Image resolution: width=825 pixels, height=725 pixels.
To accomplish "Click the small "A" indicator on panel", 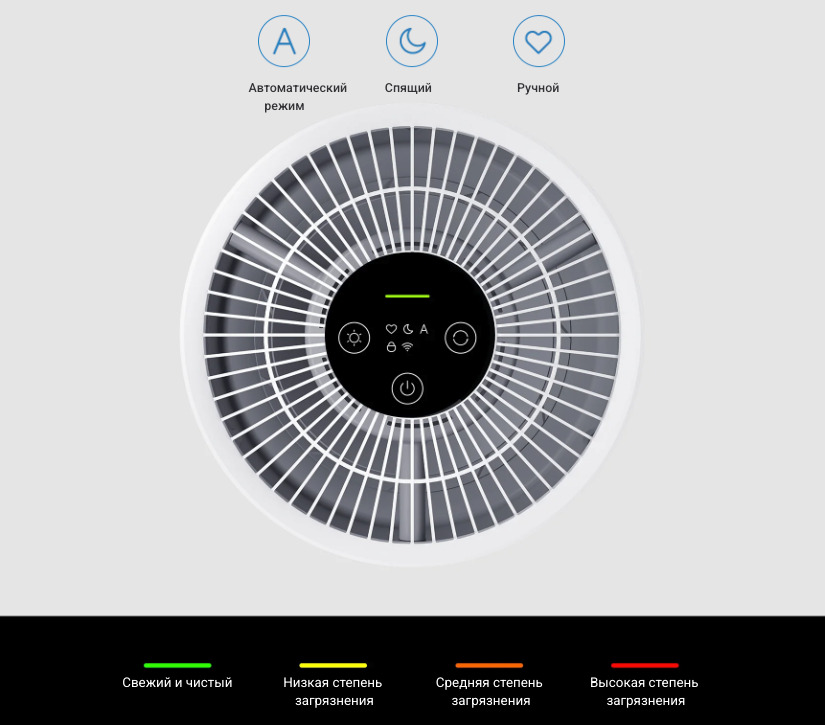I will (424, 329).
